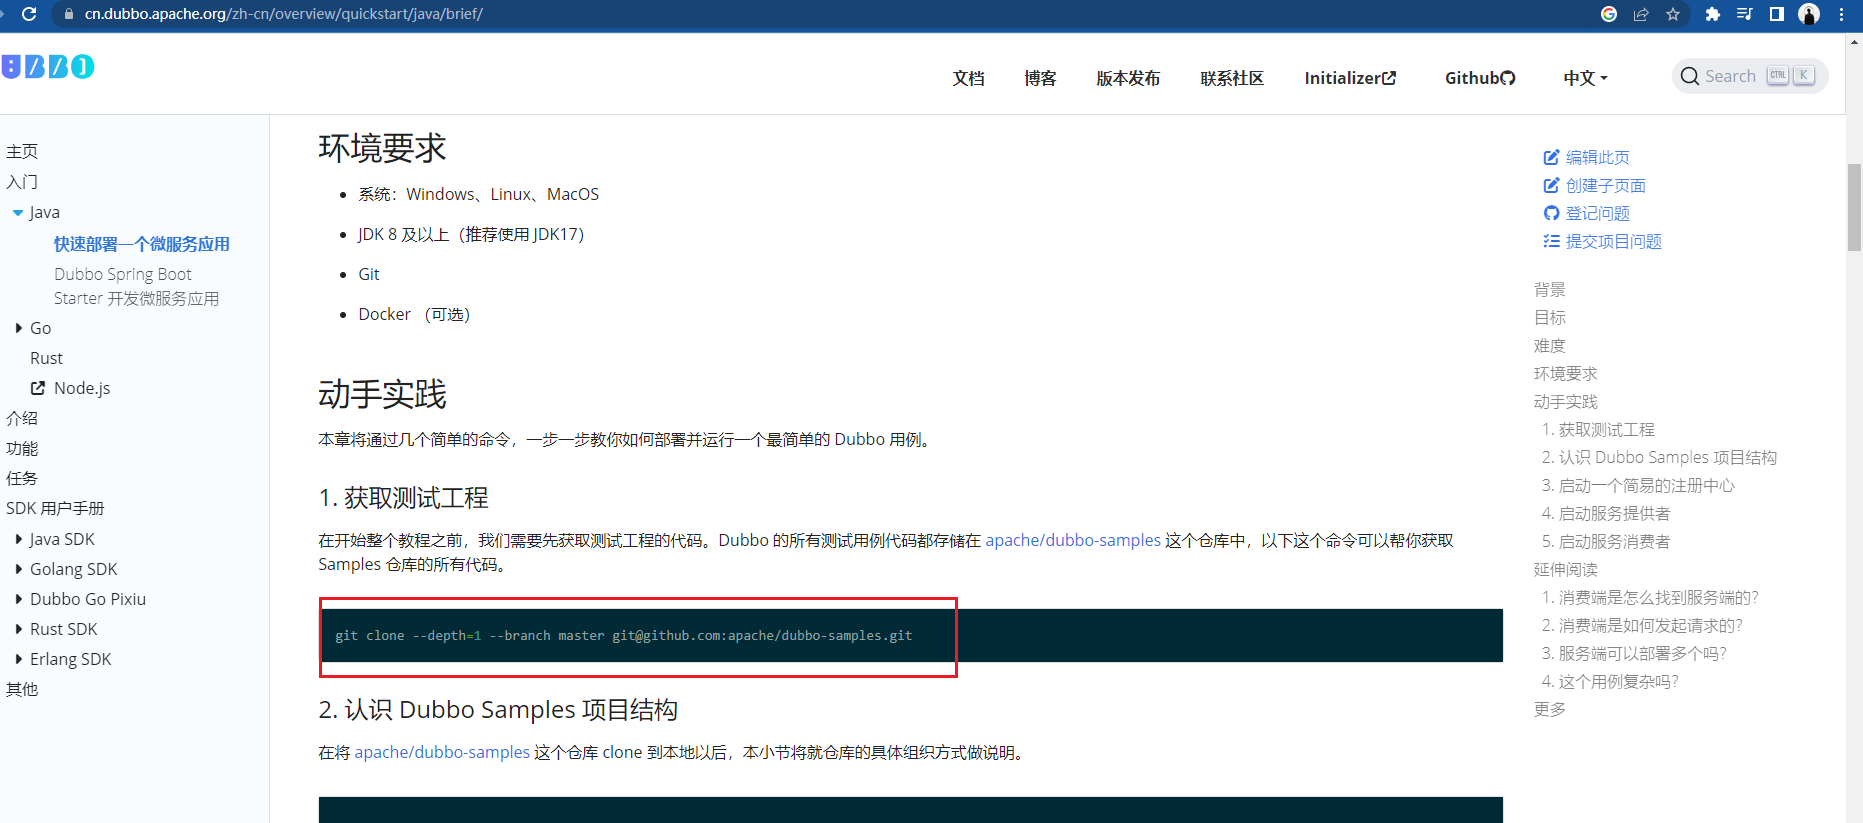The width and height of the screenshot is (1863, 823).
Task: Expand the Go sidebar section
Action: coord(18,328)
